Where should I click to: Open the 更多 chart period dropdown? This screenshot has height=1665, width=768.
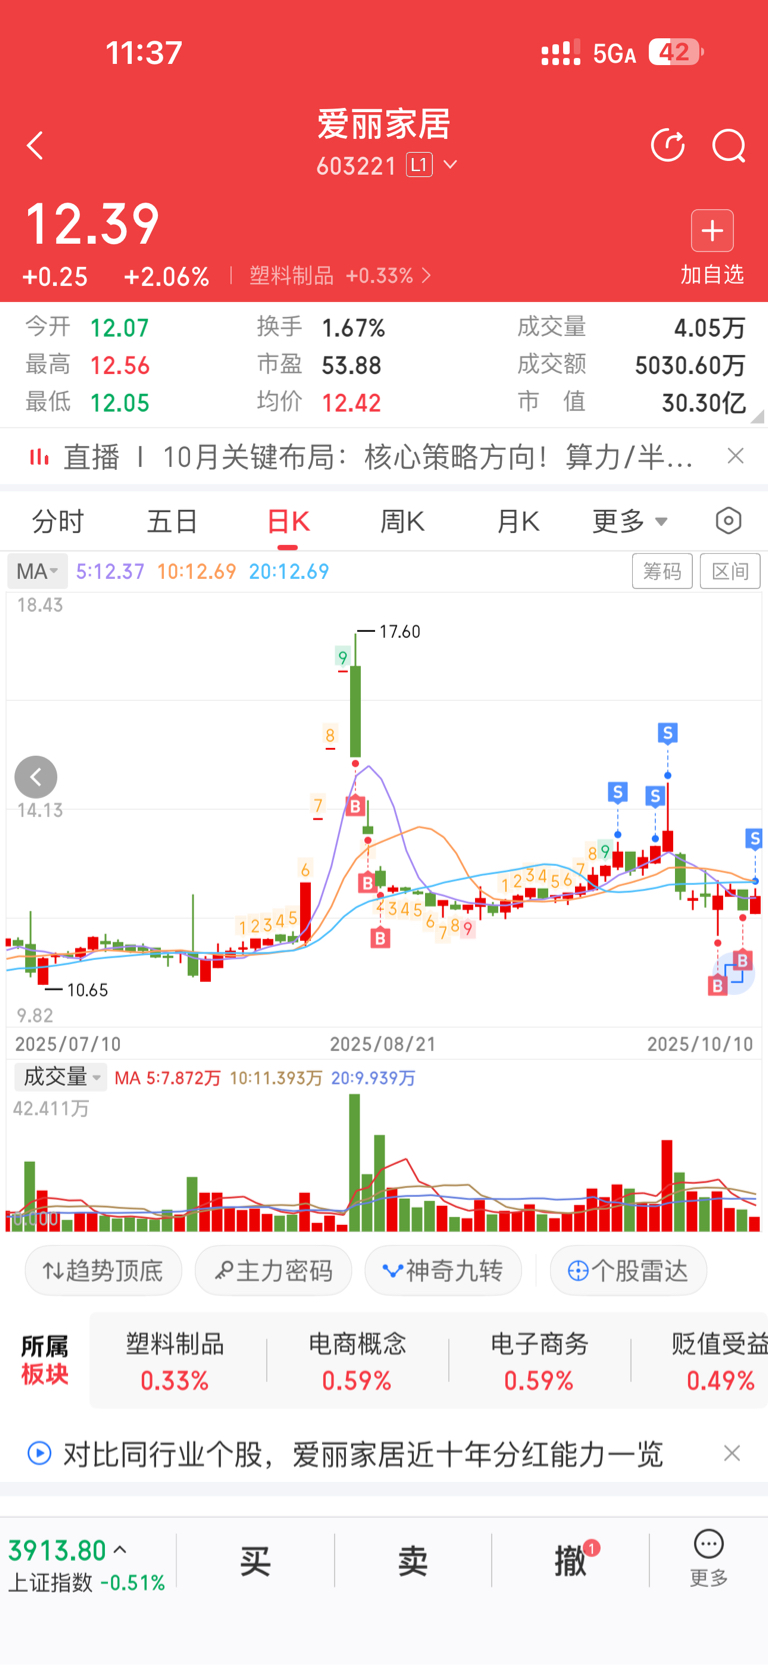(630, 521)
